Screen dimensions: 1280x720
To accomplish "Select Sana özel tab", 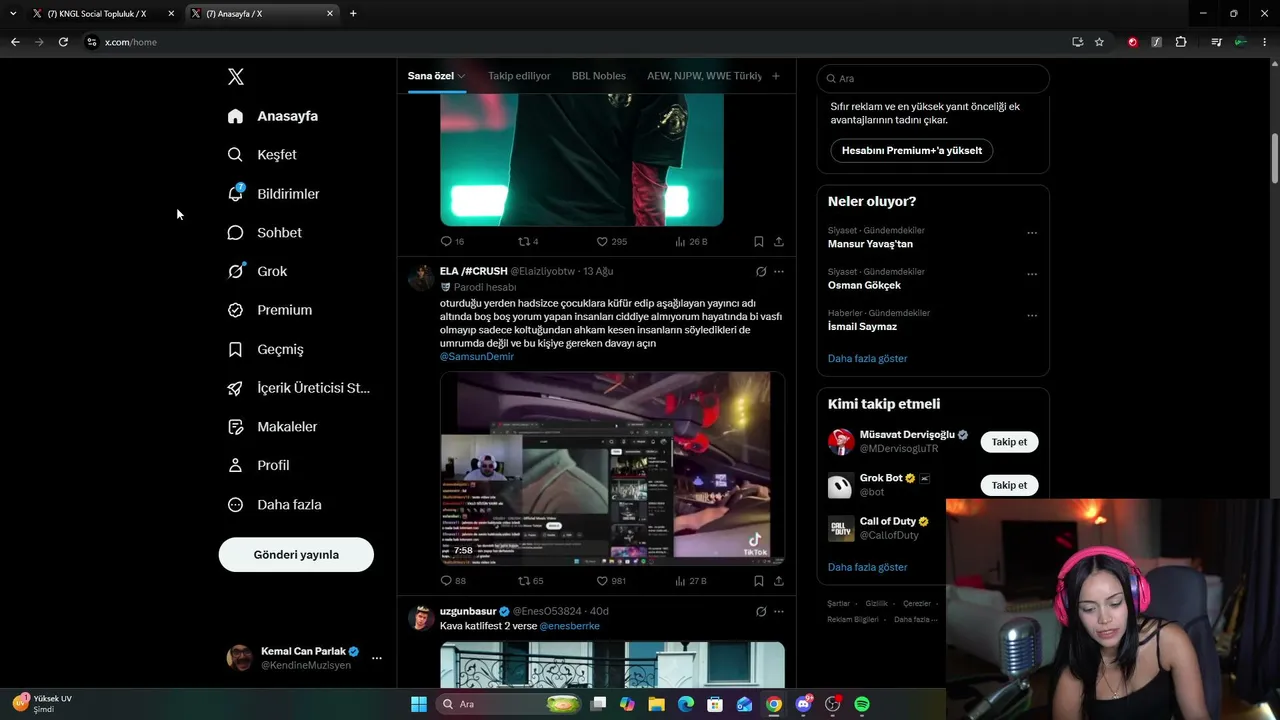I will (x=430, y=76).
